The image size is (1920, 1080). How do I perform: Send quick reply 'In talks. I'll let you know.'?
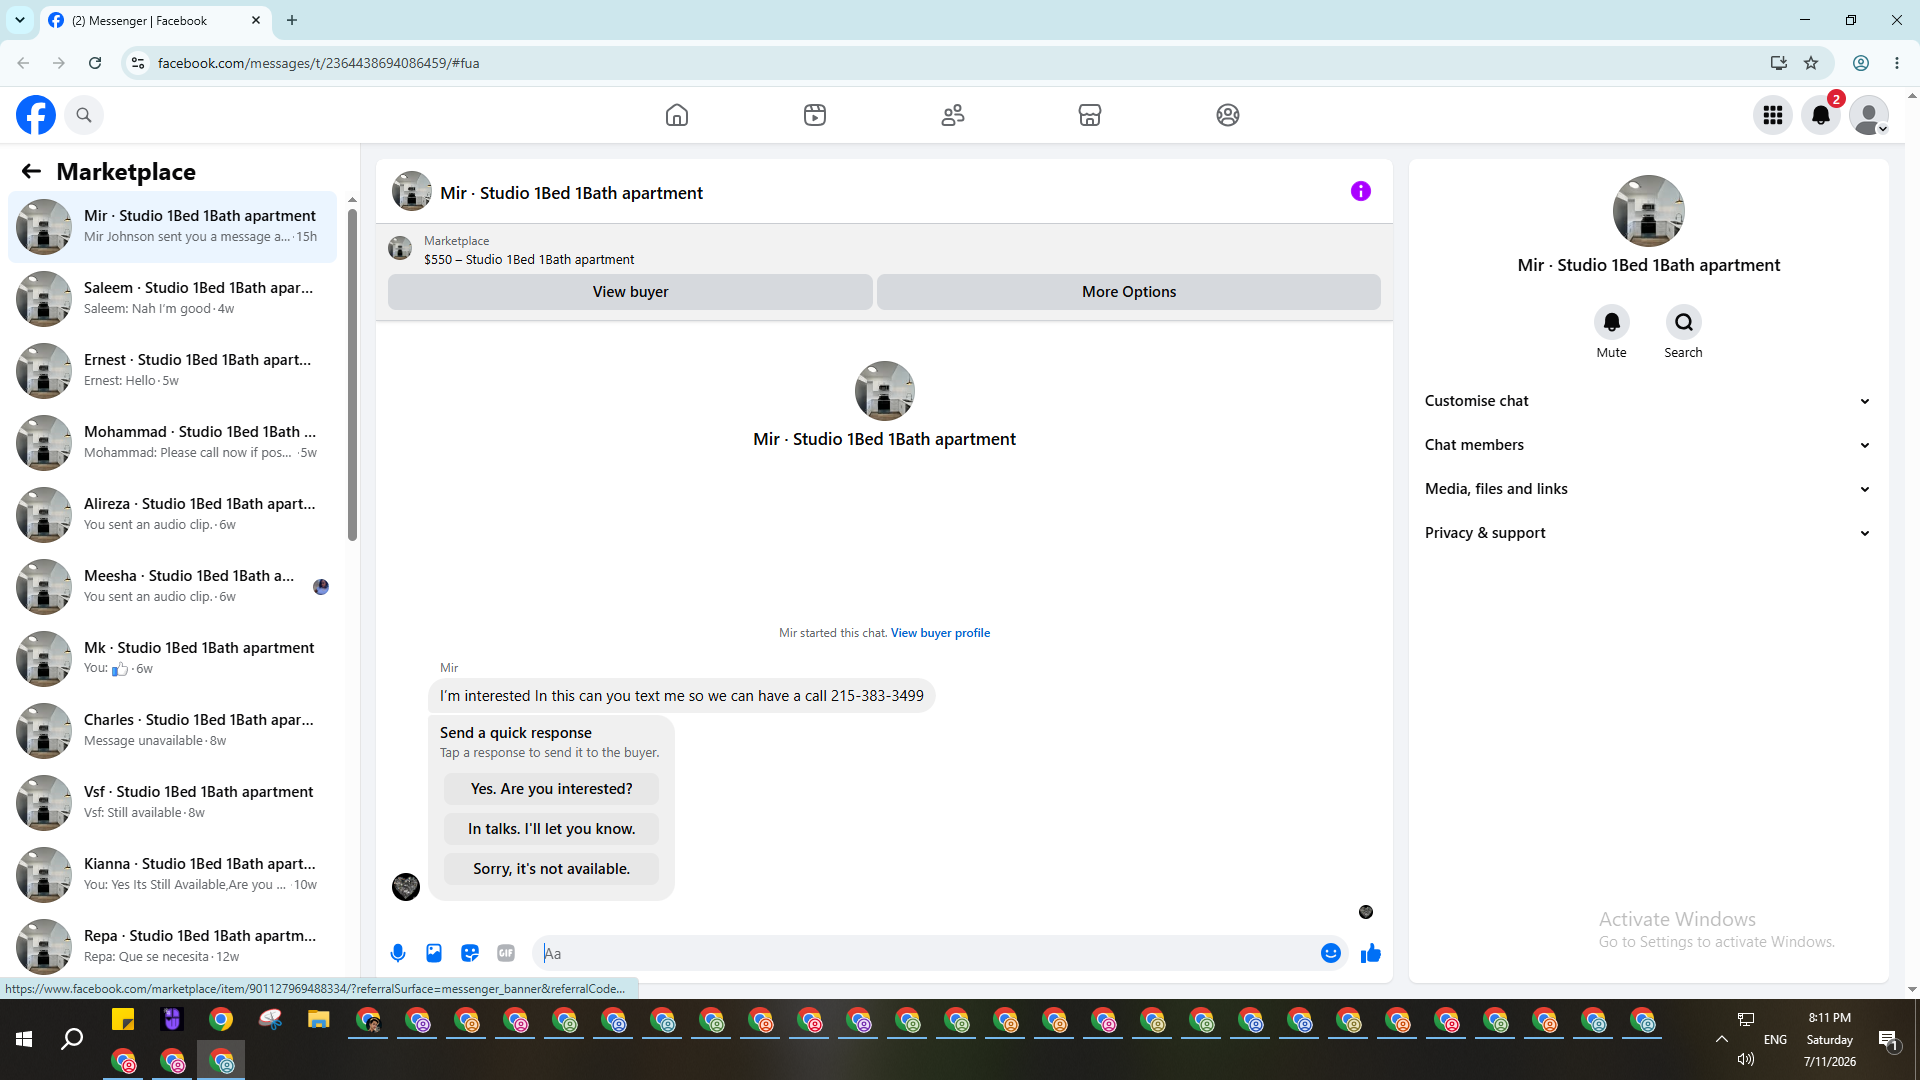point(551,829)
